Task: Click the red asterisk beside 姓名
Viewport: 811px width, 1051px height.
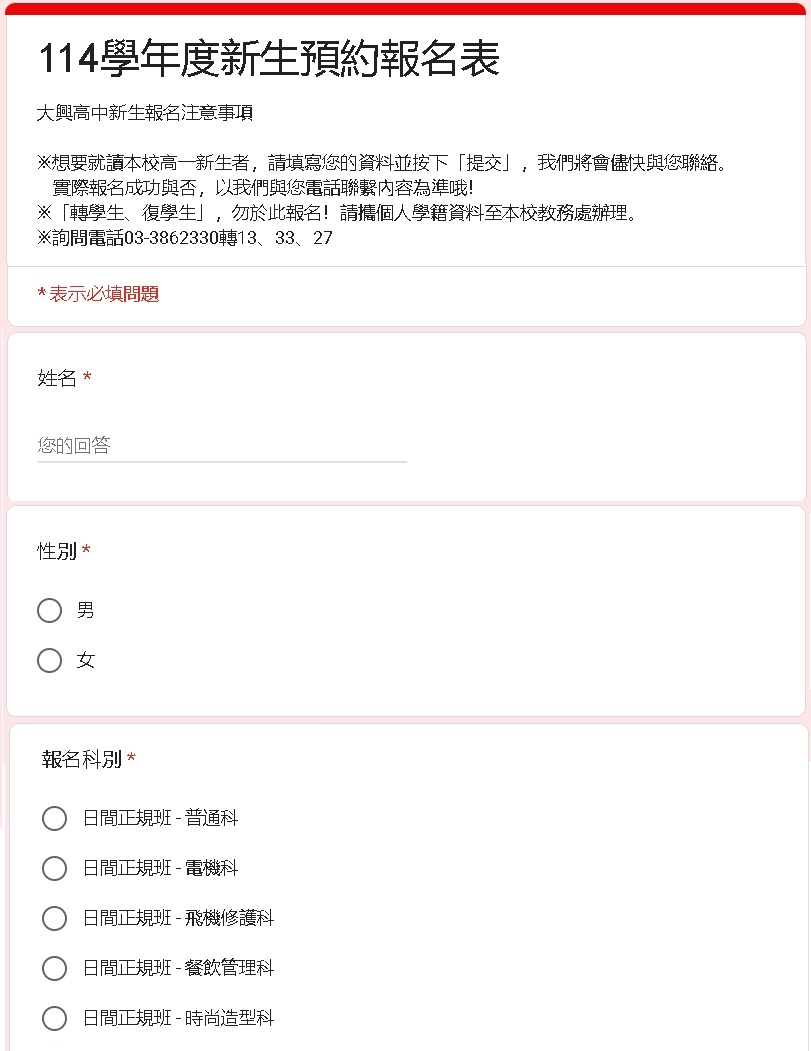Action: pyautogui.click(x=87, y=377)
